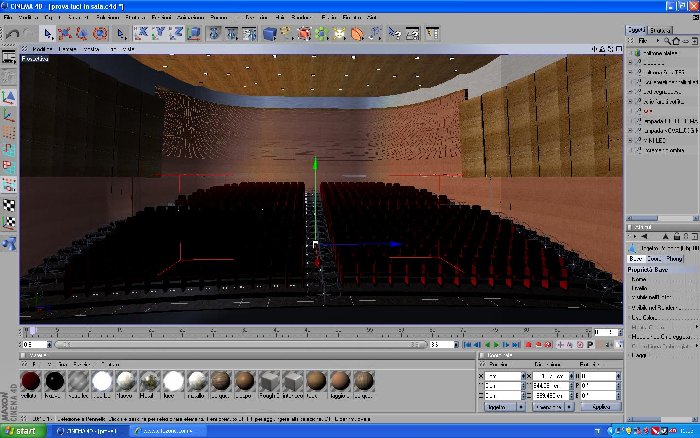Click the search magnifier in Objects panel
This screenshot has height=438, width=700.
click(667, 41)
